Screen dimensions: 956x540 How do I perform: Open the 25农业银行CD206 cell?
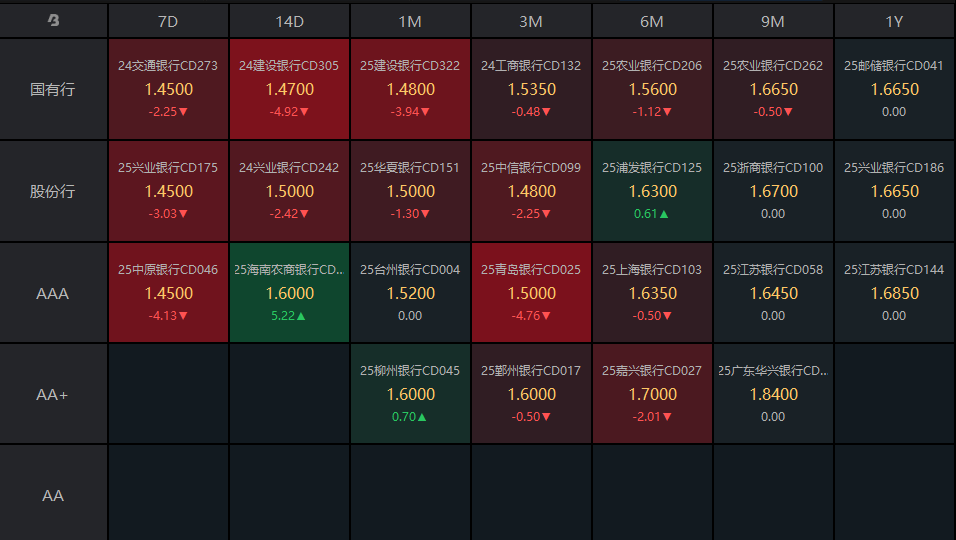click(x=652, y=89)
